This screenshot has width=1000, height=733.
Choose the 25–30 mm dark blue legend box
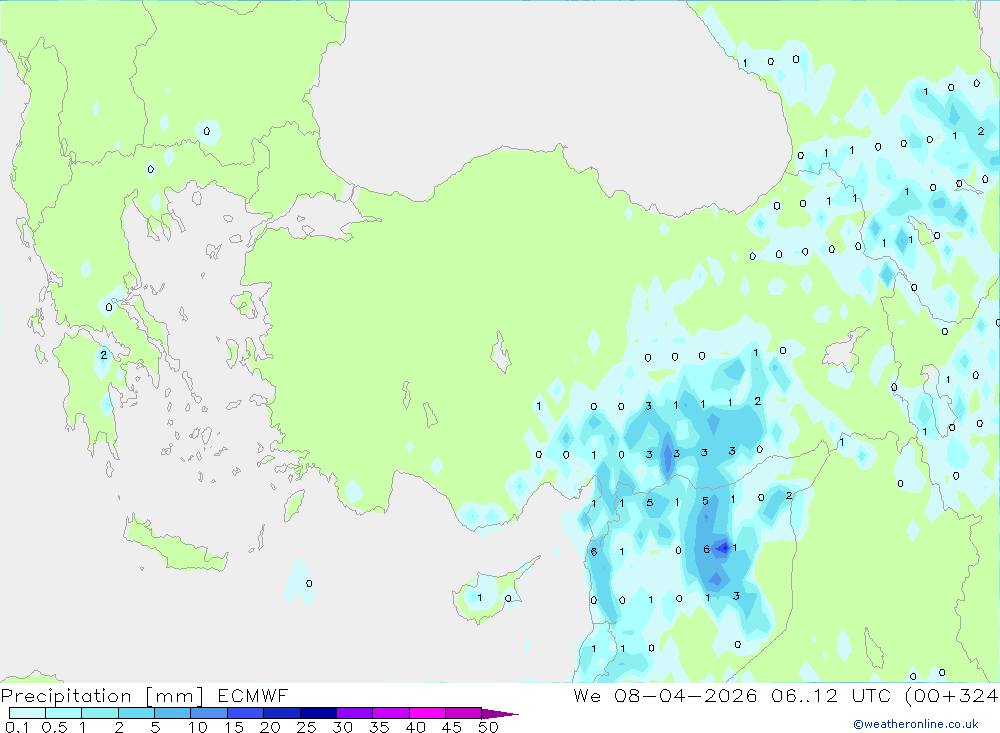coord(318,713)
